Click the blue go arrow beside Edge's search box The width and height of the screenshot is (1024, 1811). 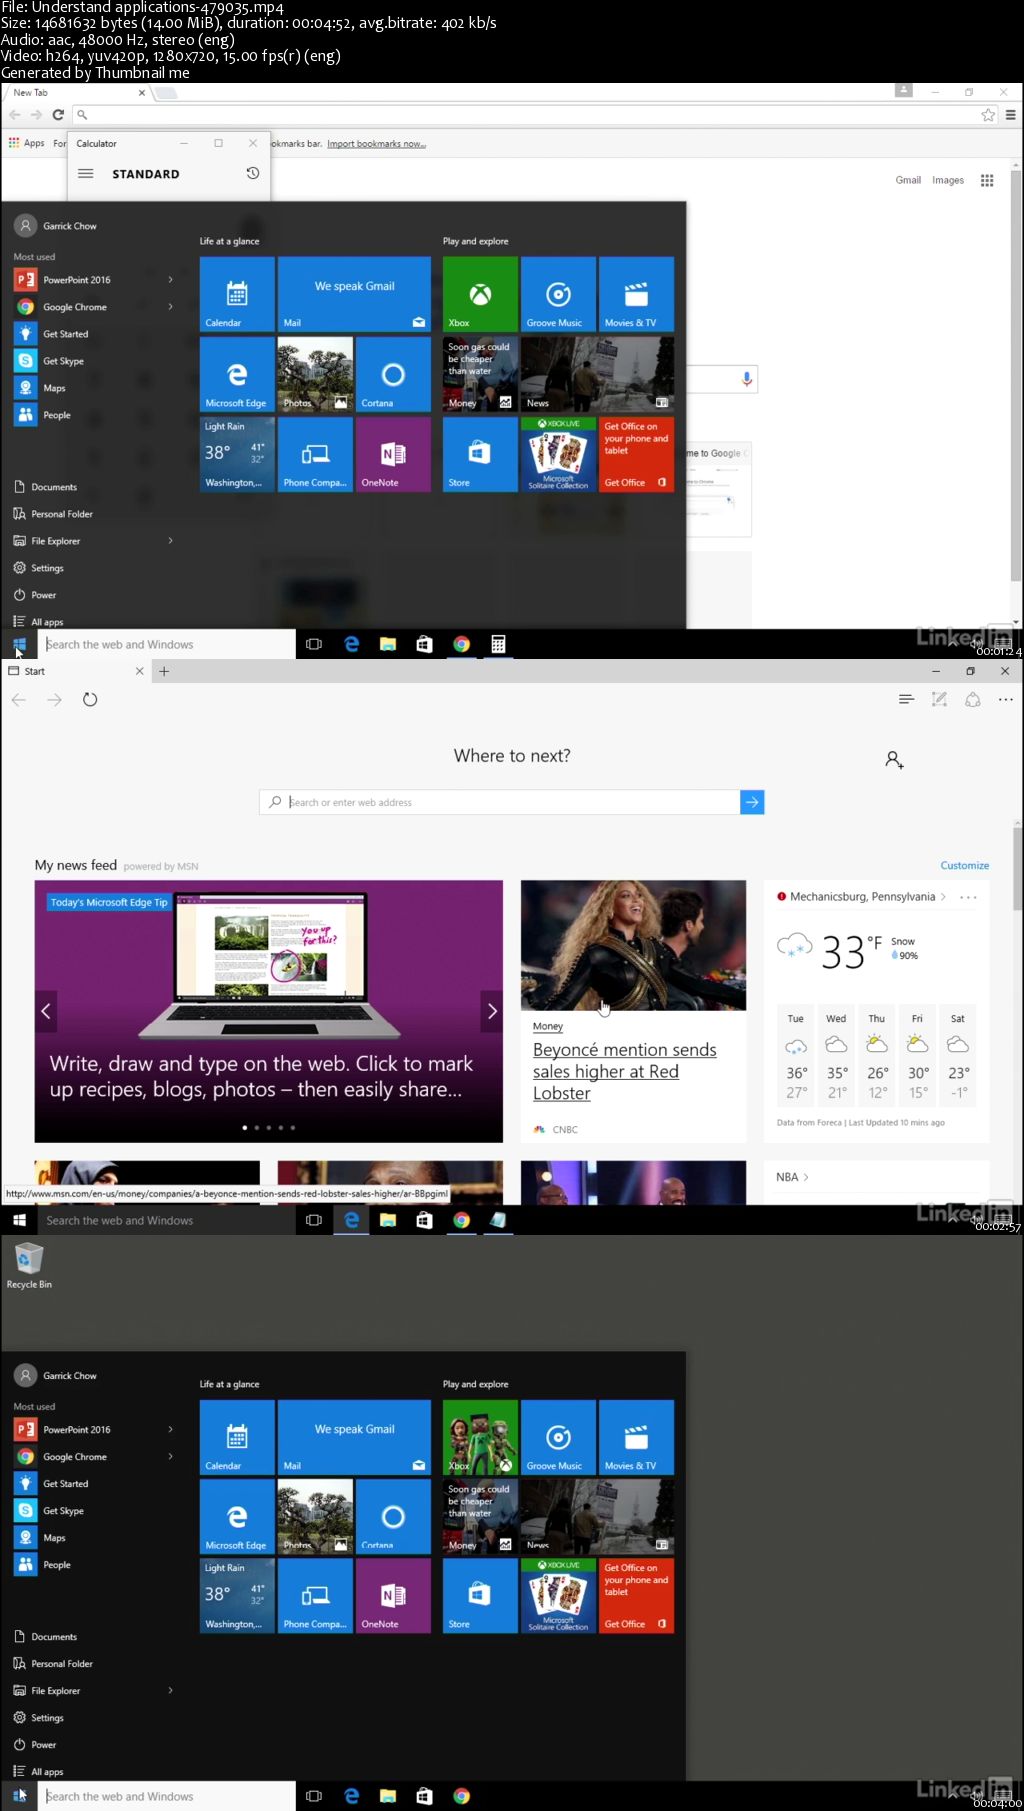(x=752, y=802)
